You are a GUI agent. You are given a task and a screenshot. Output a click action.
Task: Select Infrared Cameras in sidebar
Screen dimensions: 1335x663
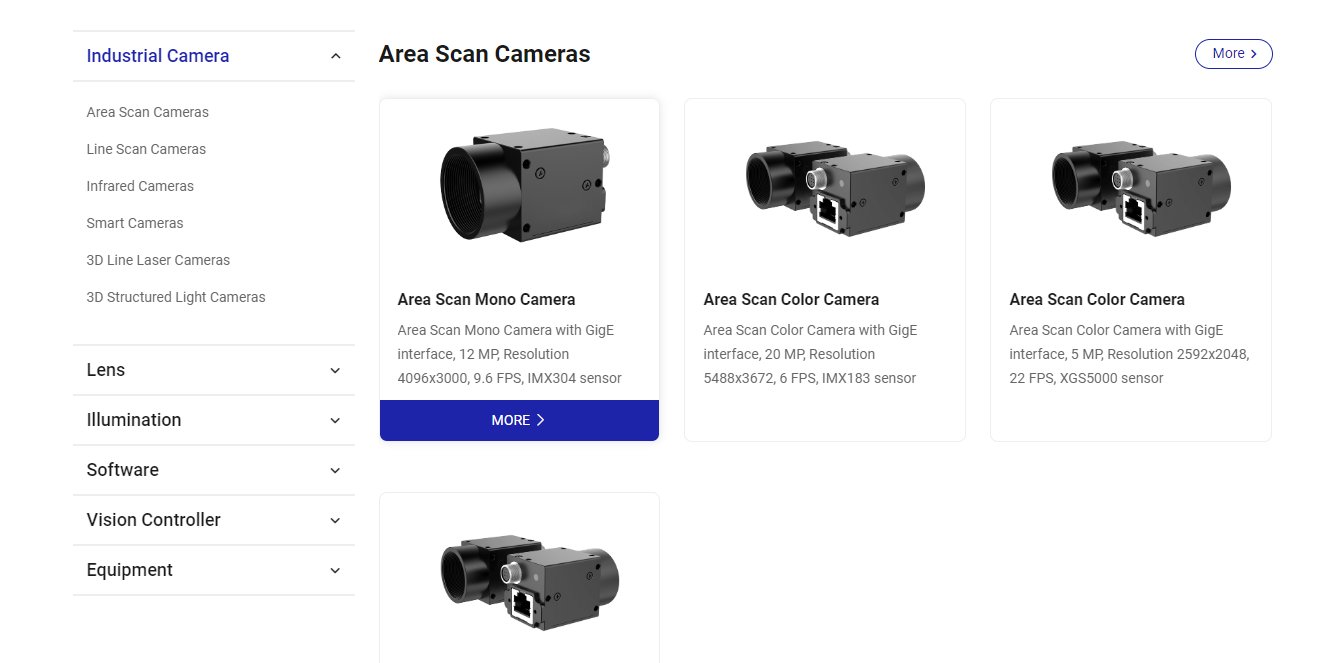coord(140,186)
